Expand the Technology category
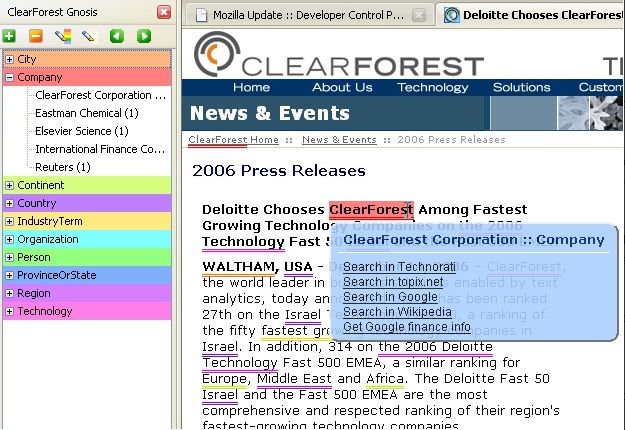 (x=10, y=311)
